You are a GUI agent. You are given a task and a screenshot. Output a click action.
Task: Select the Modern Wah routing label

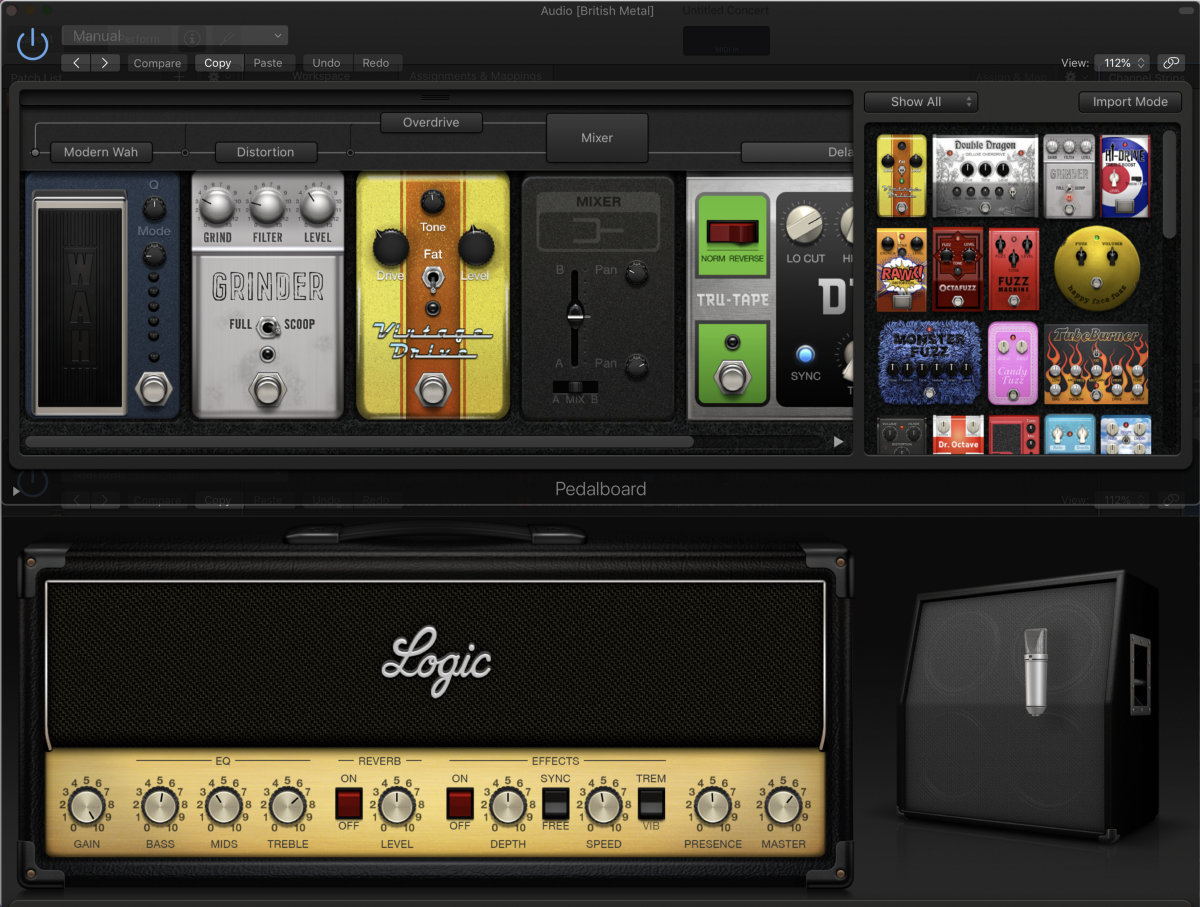[x=101, y=152]
